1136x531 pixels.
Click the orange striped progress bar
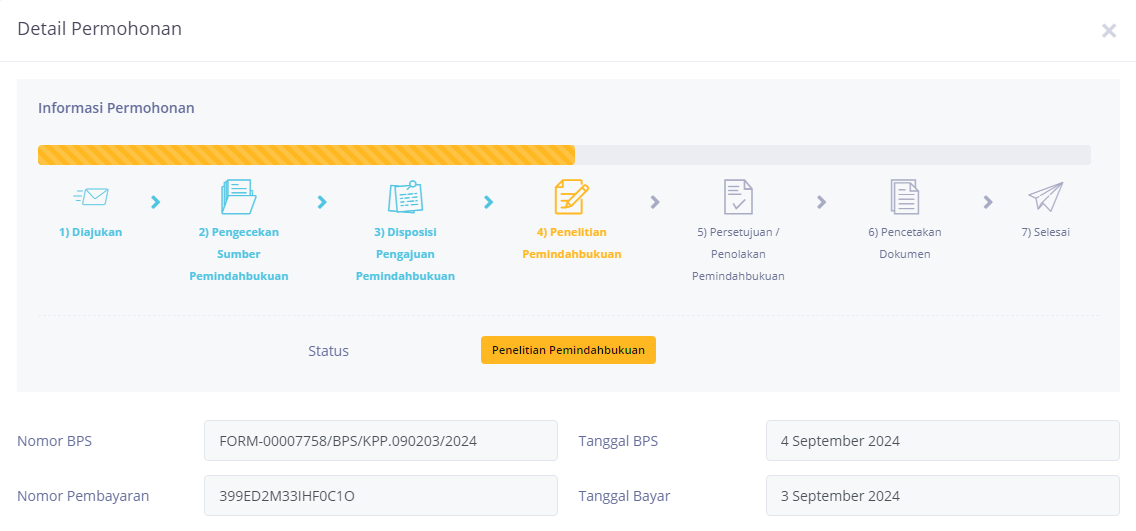pyautogui.click(x=306, y=155)
